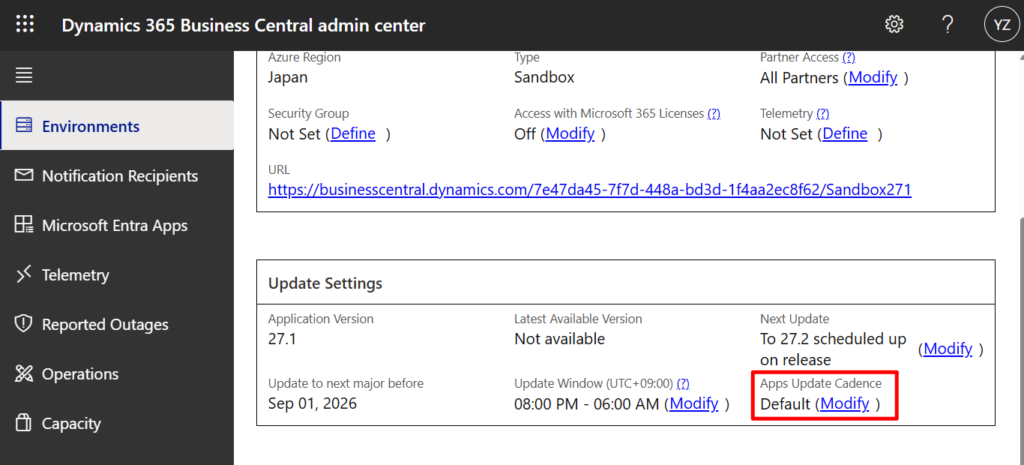Collapse the sidebar with hamburger icon
1024x465 pixels.
coord(24,76)
